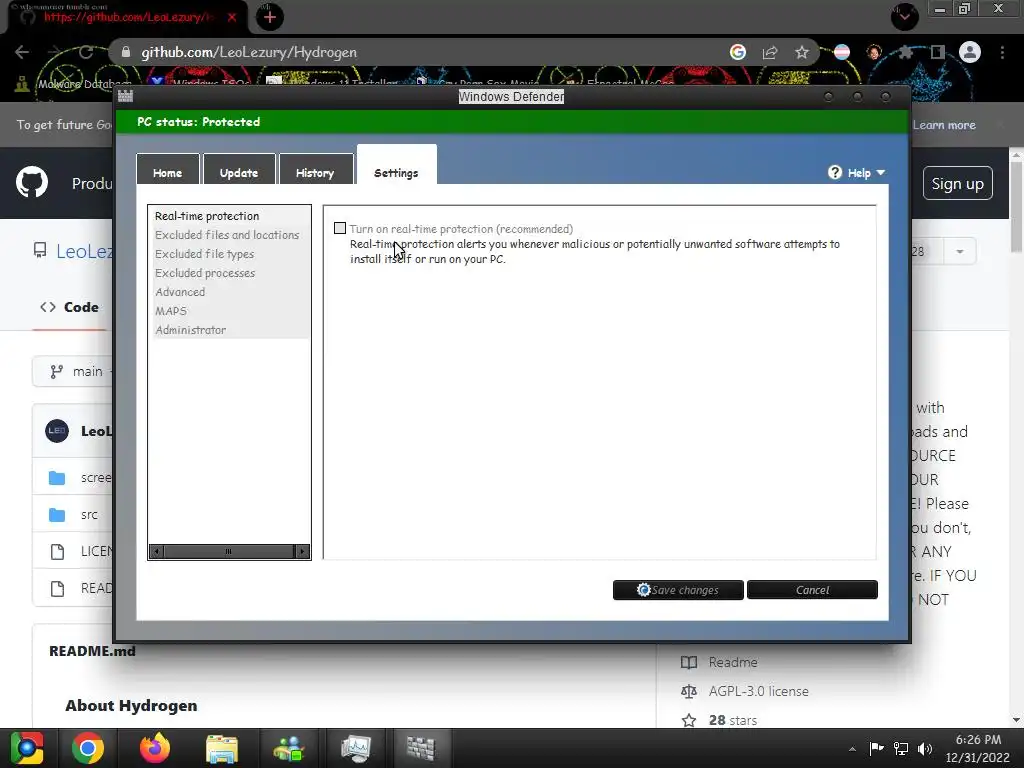Viewport: 1024px width, 768px height.
Task: Click the LICENSE file icon
Action: coord(57,552)
